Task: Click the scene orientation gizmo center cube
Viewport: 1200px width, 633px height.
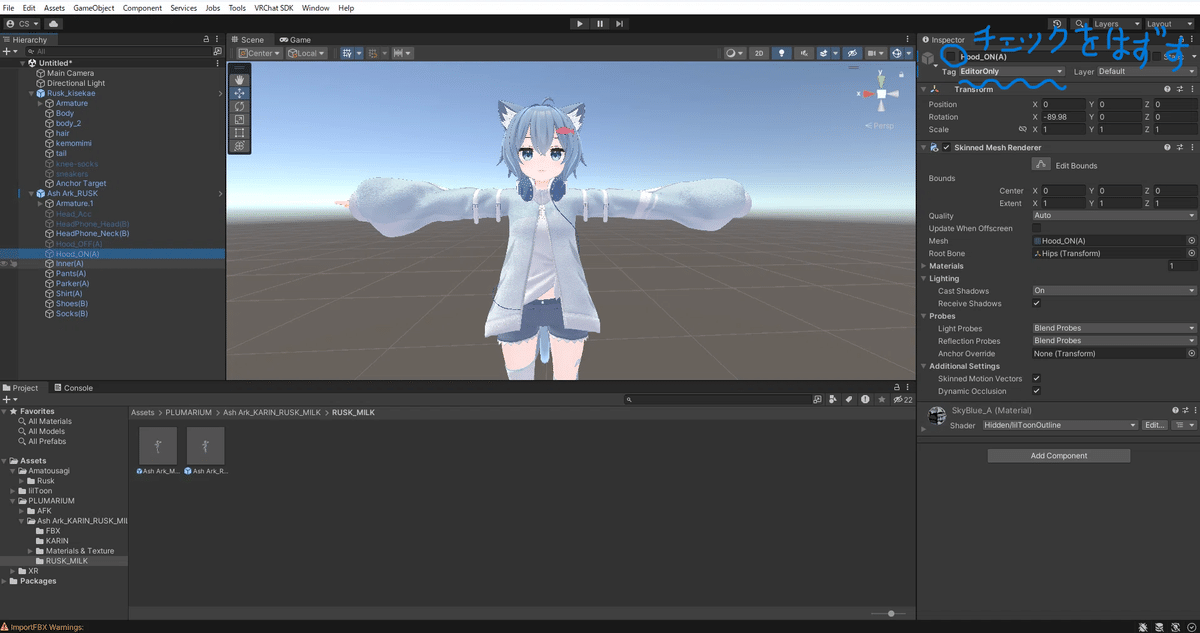Action: tap(881, 94)
